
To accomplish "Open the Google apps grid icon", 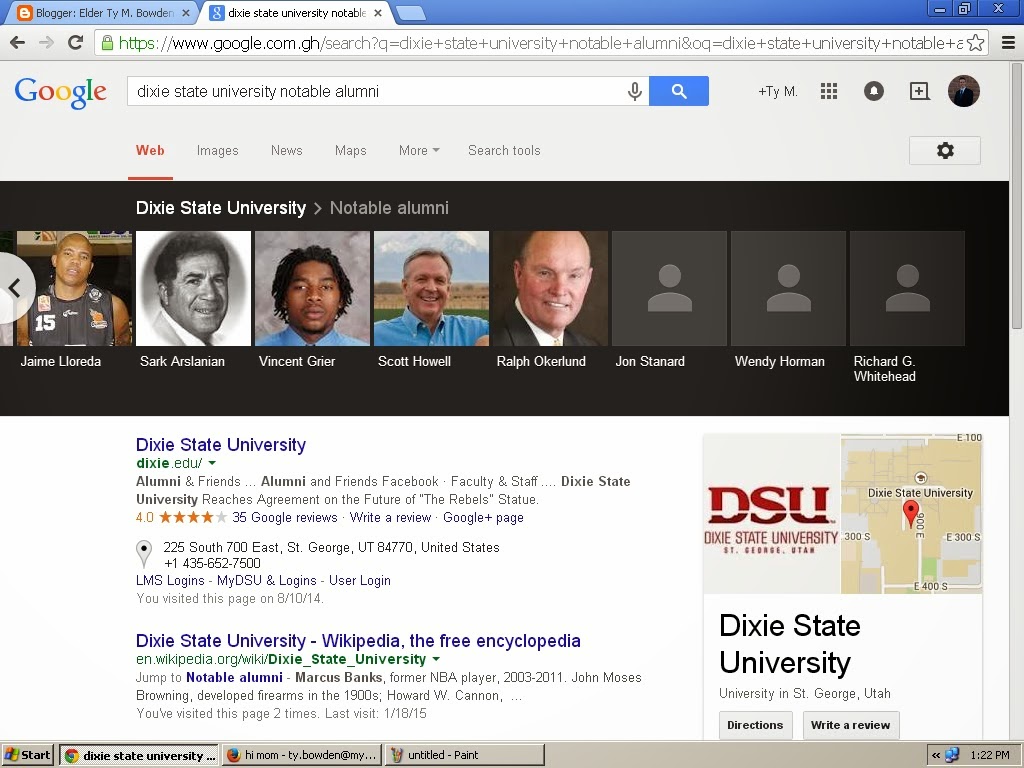I will click(829, 91).
